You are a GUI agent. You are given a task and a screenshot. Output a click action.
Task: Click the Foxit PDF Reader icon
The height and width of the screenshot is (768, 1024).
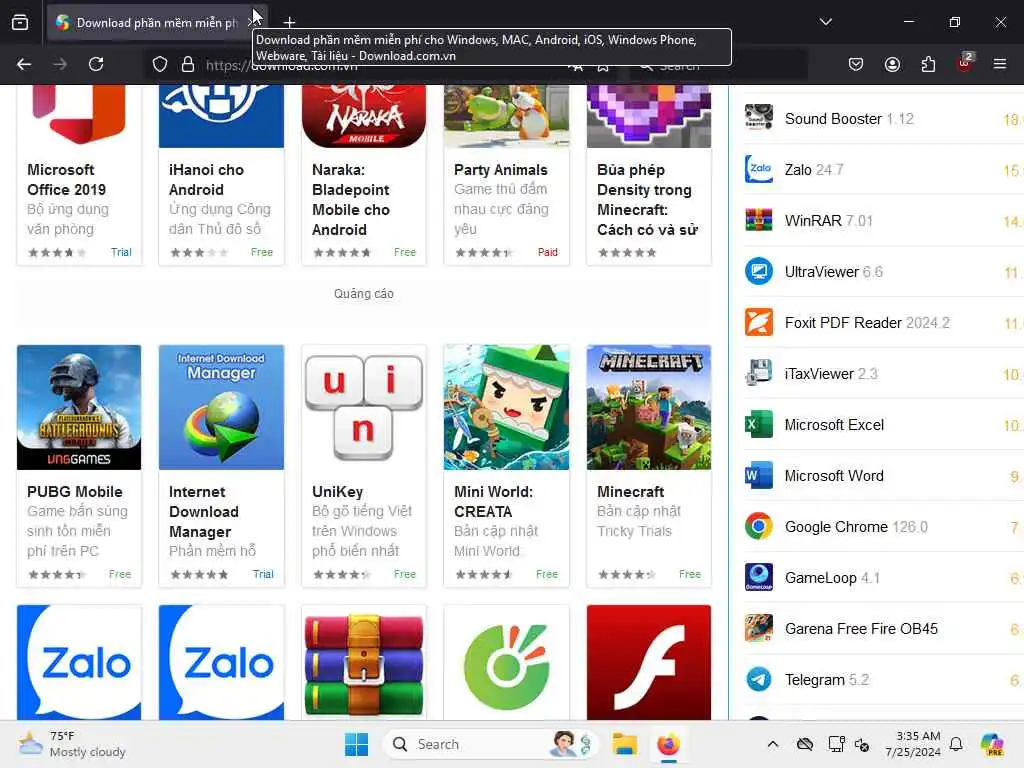point(759,322)
